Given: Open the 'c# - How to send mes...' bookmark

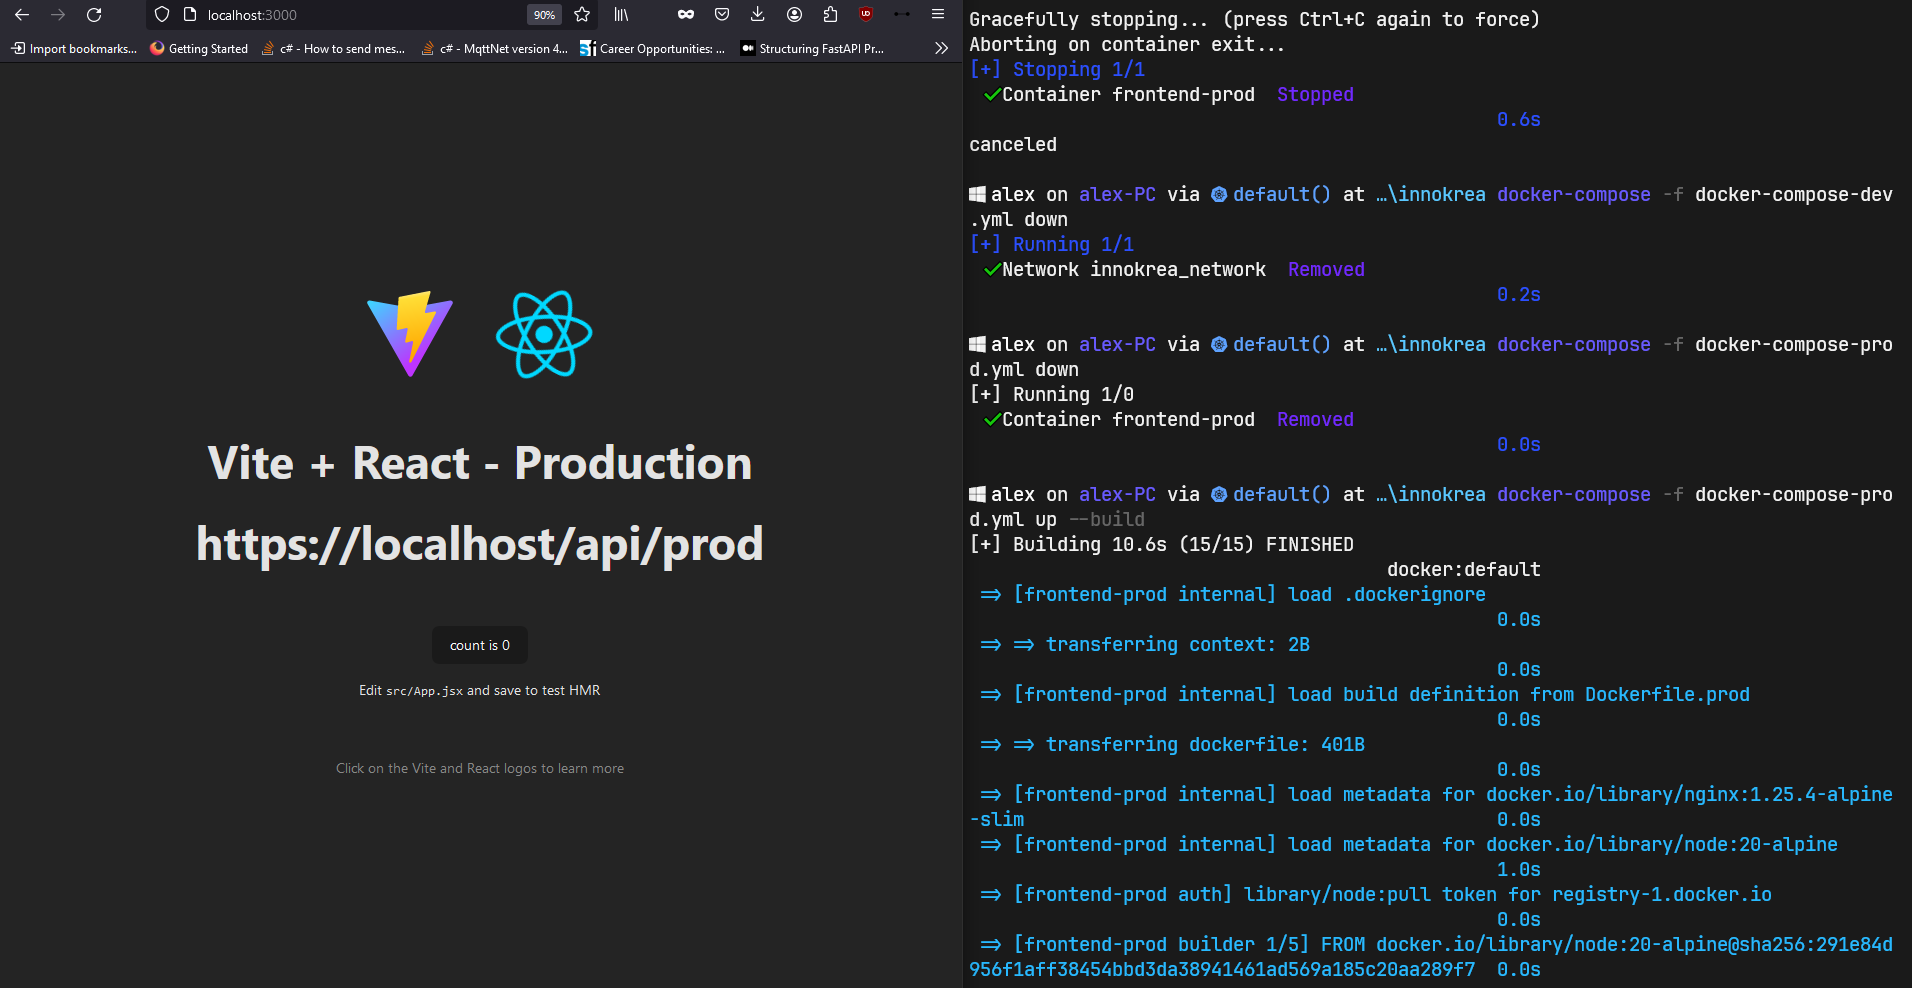Looking at the screenshot, I should 333,48.
